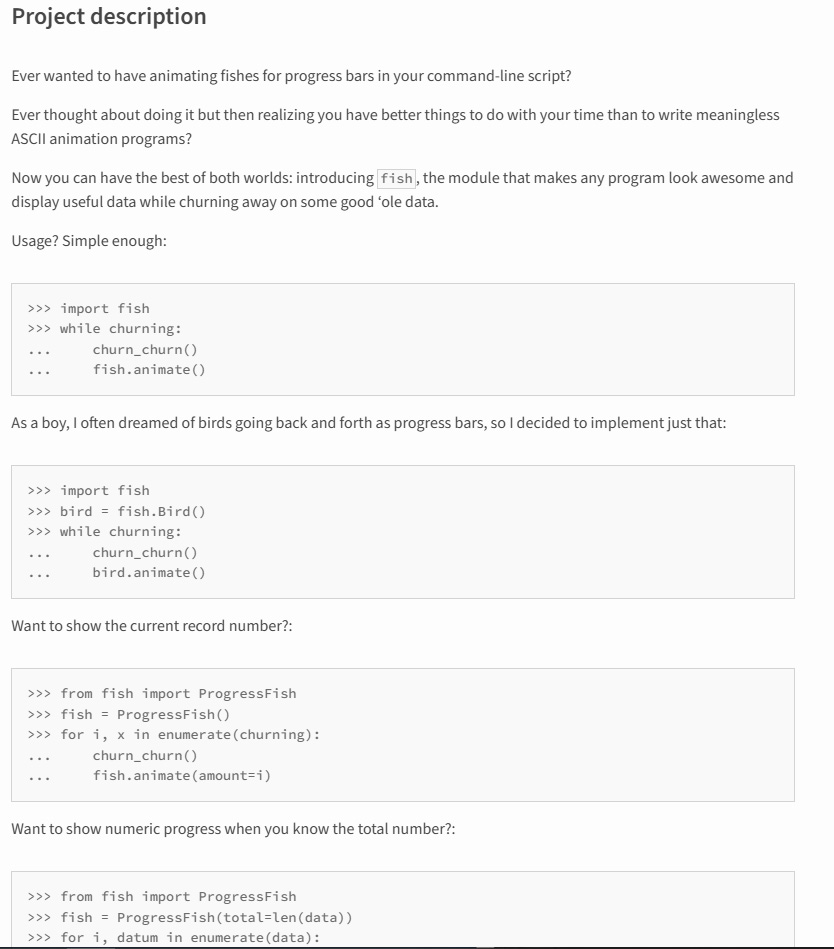Click 'import fish' in the first code block
The image size is (834, 949).
(105, 308)
